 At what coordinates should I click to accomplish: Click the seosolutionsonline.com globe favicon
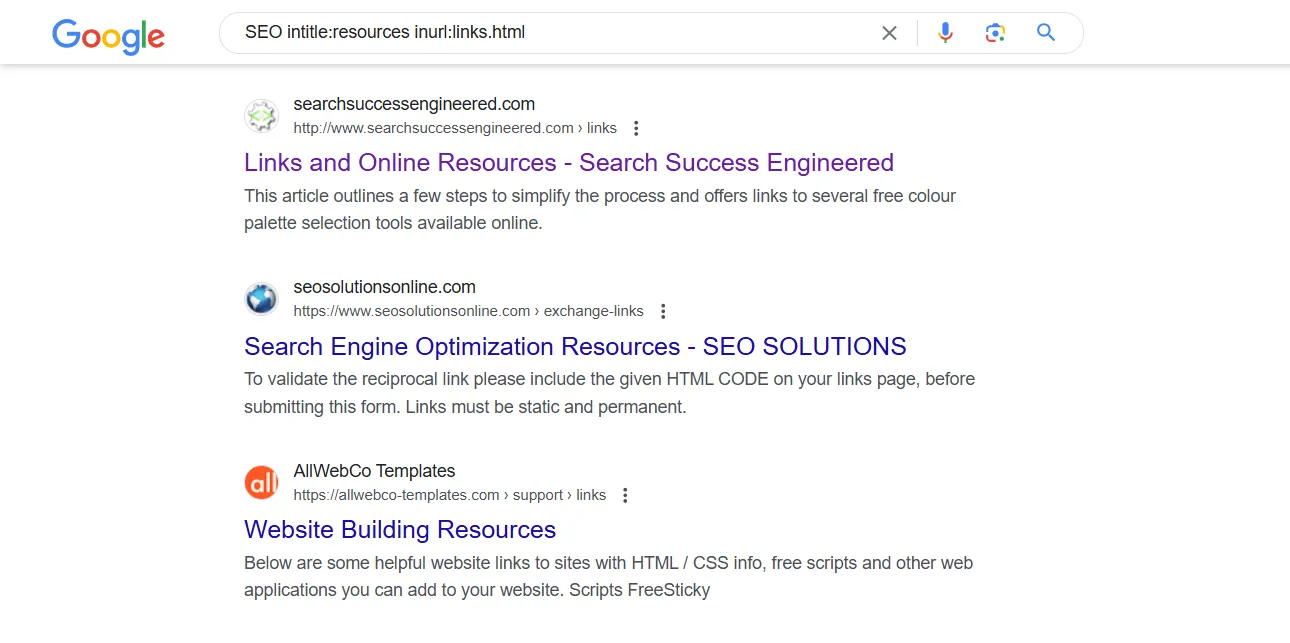(261, 299)
